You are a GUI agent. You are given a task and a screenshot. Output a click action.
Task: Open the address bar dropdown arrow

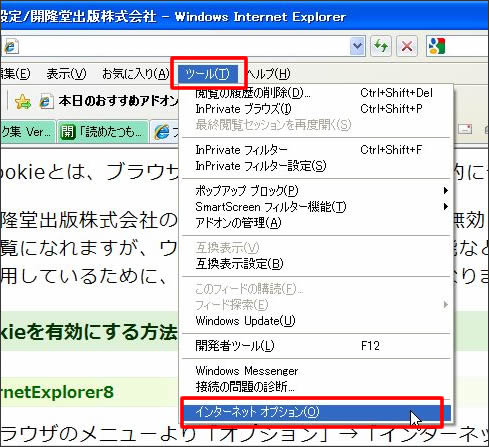click(357, 46)
